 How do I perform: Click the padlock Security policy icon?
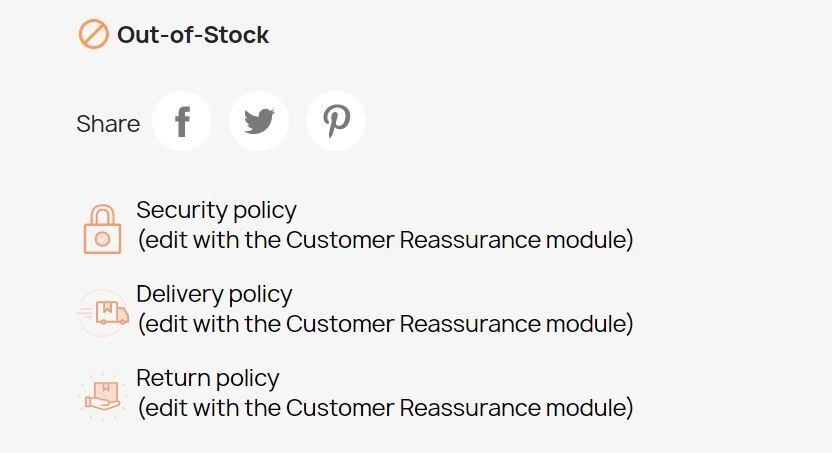102,230
